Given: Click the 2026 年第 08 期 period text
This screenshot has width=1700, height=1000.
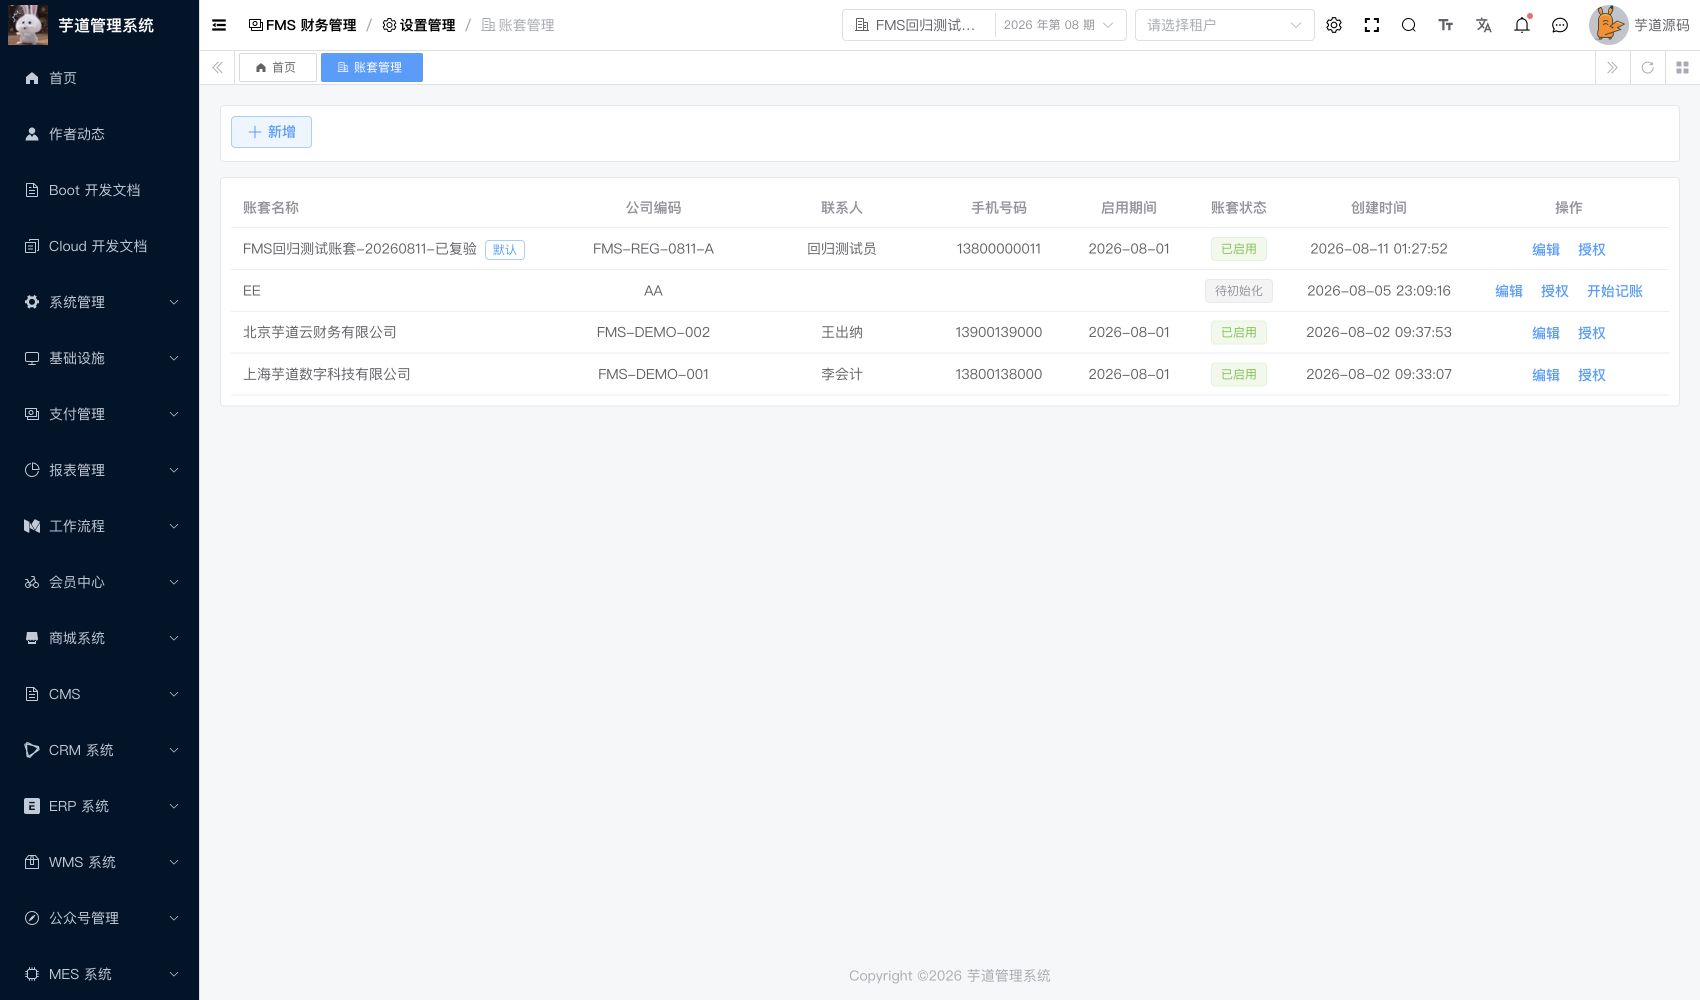Looking at the screenshot, I should pyautogui.click(x=1049, y=25).
